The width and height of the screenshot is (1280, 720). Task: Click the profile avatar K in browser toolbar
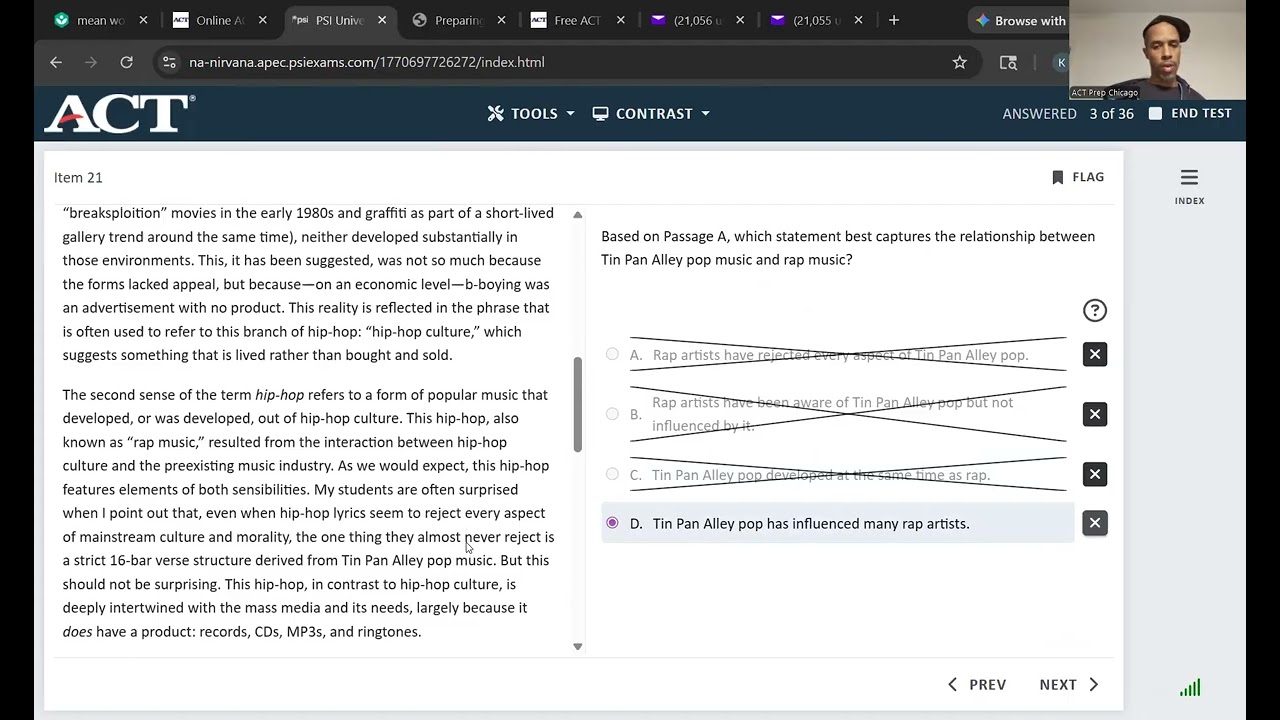(1061, 62)
